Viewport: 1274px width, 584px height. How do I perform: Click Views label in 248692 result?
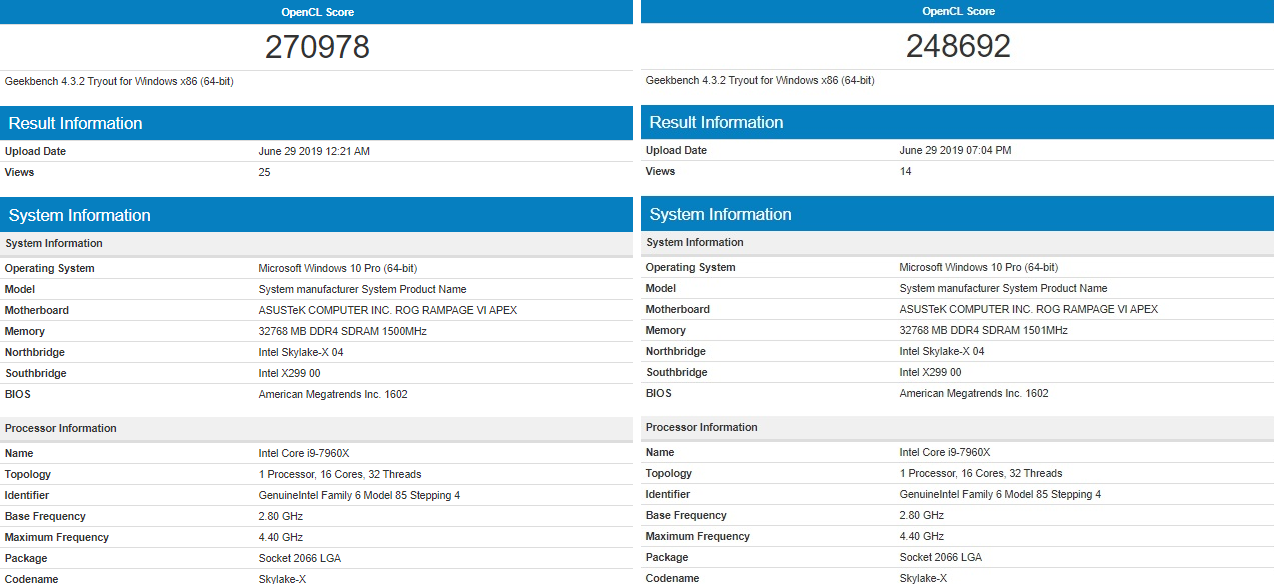pyautogui.click(x=660, y=171)
